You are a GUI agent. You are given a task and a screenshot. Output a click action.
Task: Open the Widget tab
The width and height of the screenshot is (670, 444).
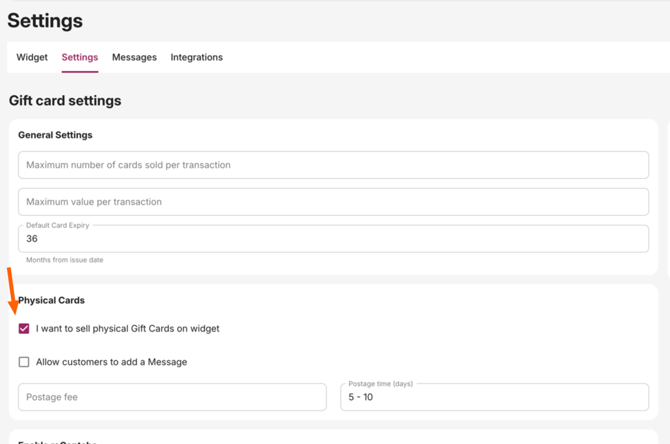click(x=32, y=57)
